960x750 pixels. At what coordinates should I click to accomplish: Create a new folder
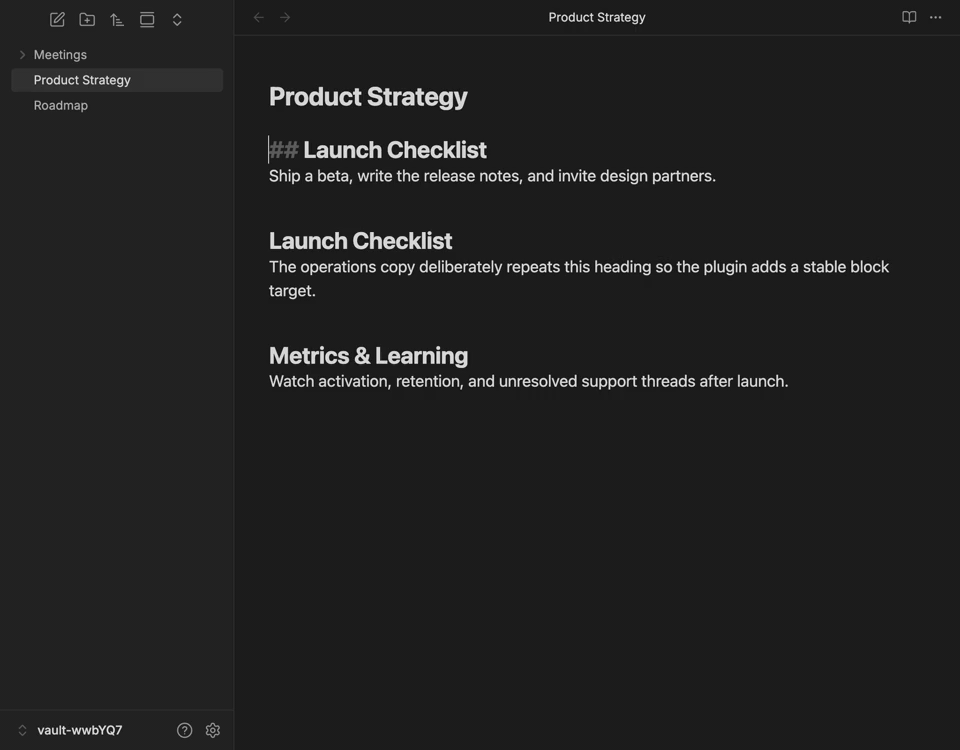click(x=87, y=20)
